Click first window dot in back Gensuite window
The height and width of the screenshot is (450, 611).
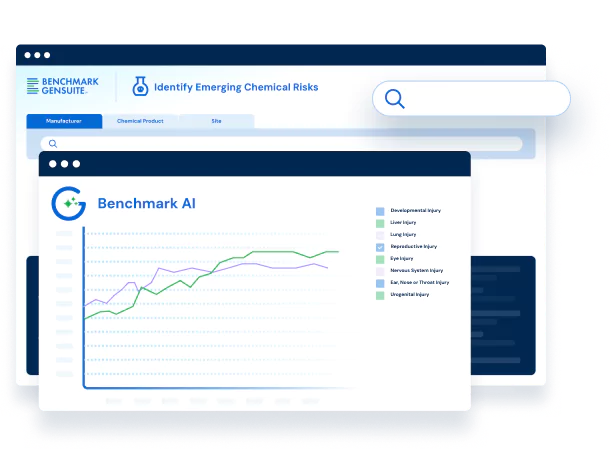pyautogui.click(x=28, y=55)
